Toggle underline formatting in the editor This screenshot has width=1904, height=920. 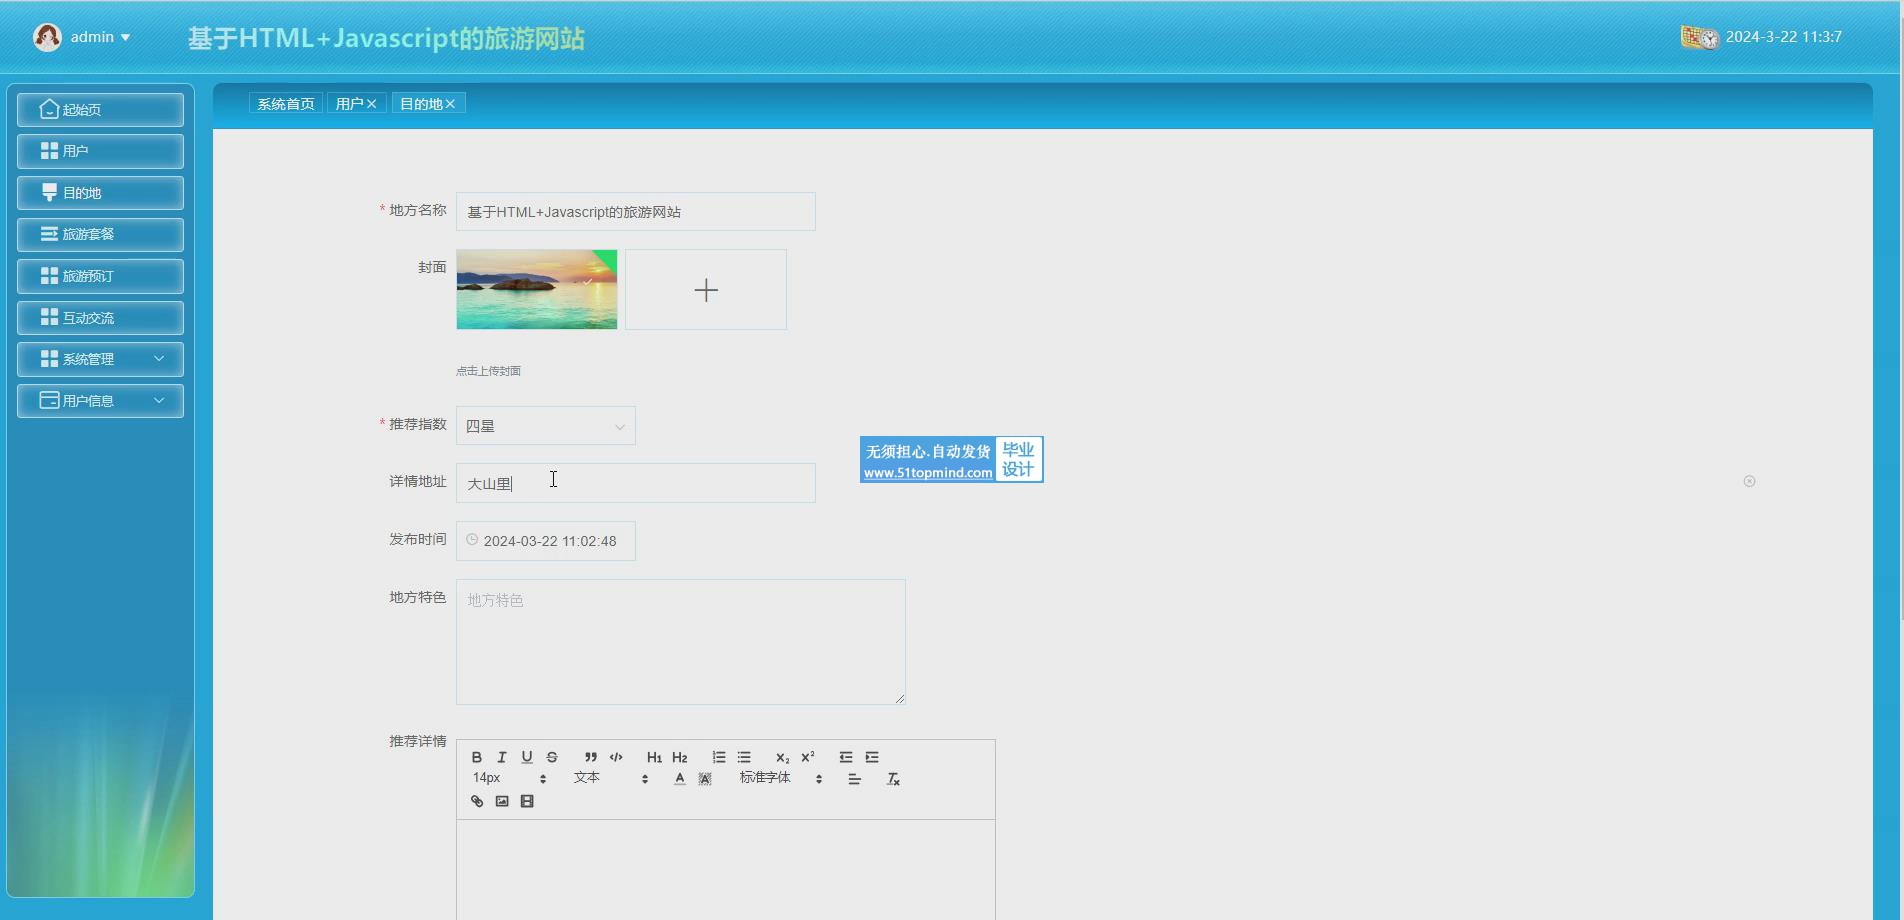[527, 757]
